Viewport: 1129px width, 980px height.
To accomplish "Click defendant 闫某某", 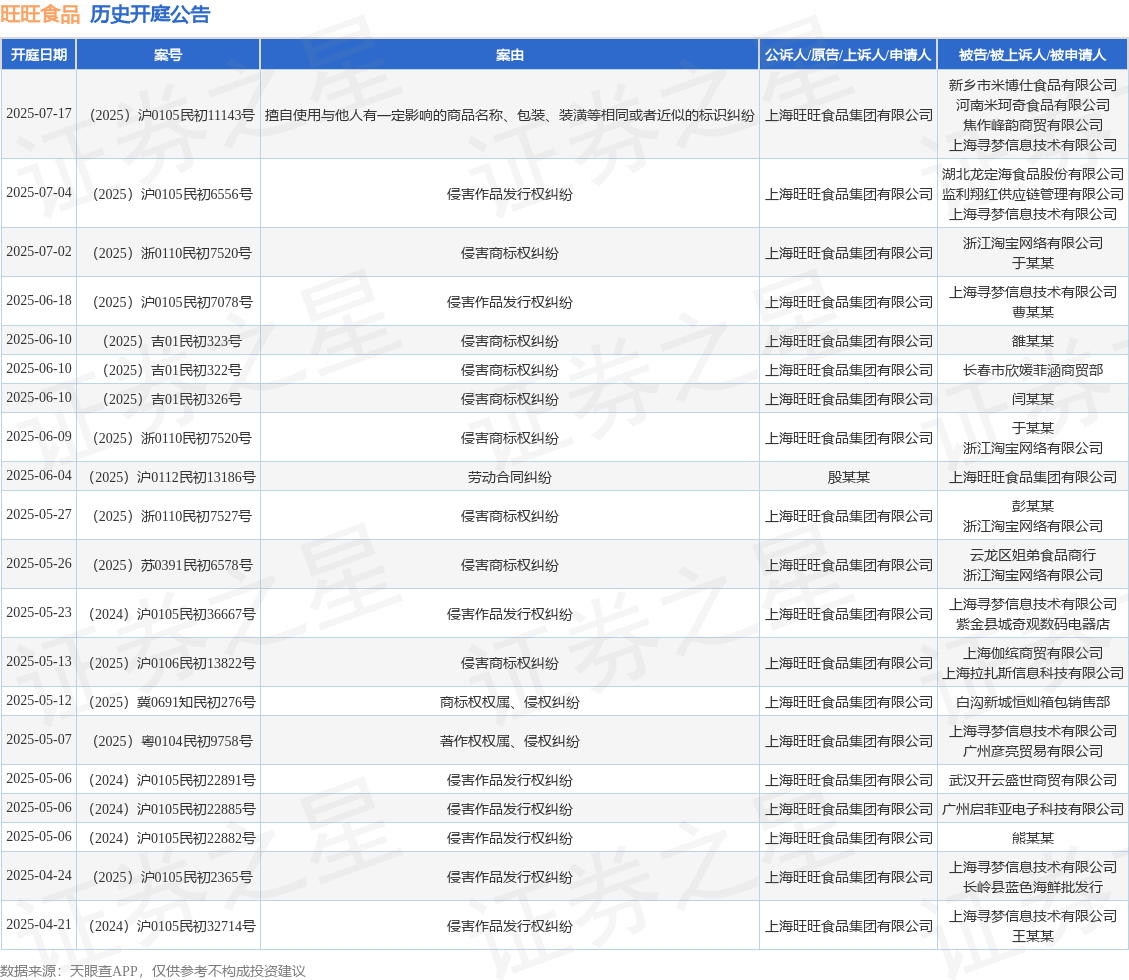I will (1033, 399).
